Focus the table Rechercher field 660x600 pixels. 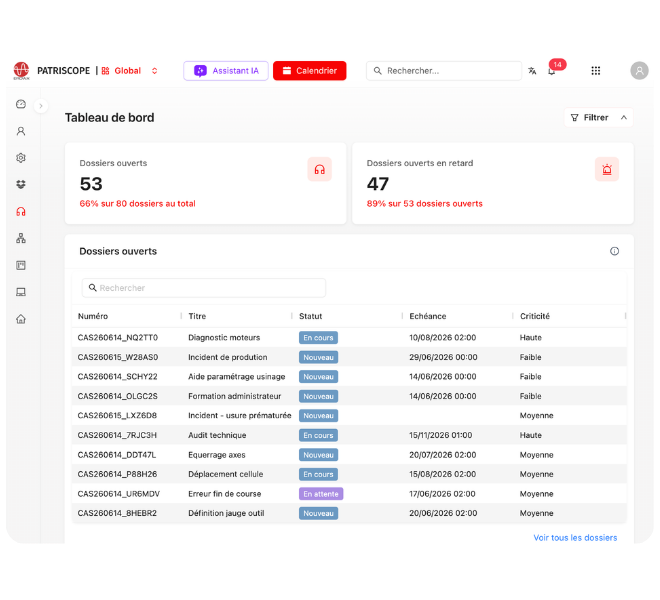tap(204, 288)
